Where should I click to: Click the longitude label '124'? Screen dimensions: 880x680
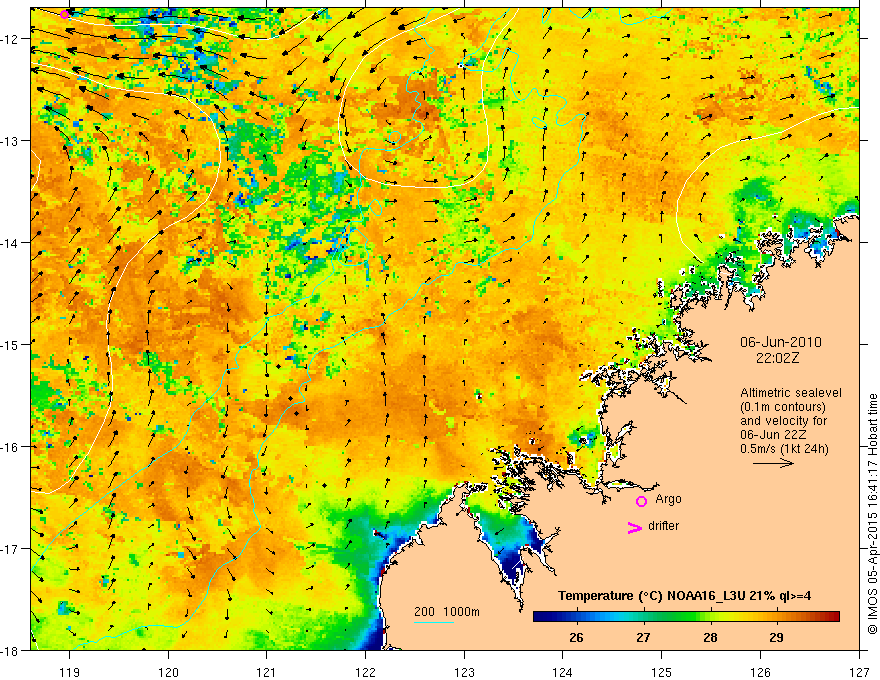tap(563, 672)
